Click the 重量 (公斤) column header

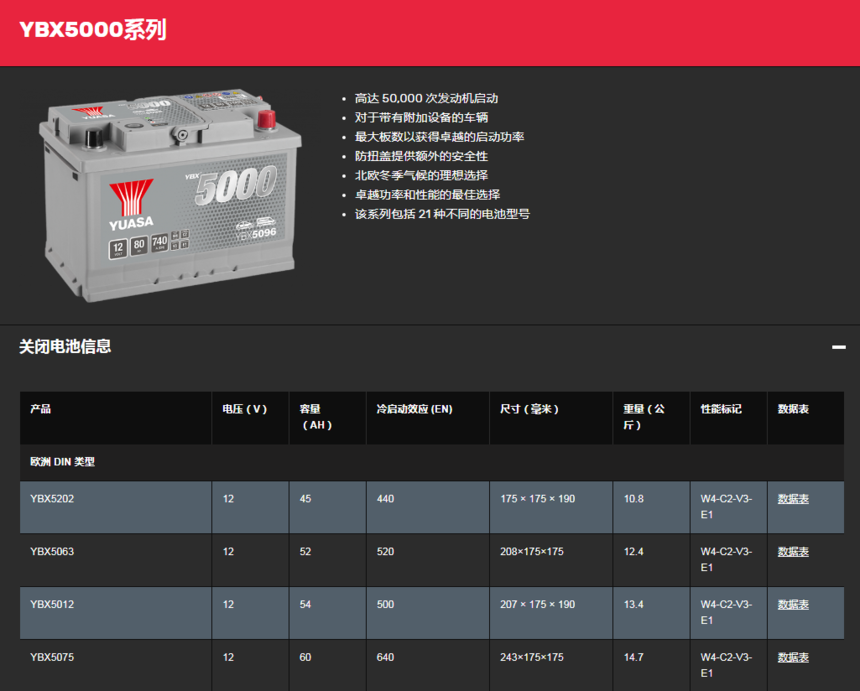point(651,418)
